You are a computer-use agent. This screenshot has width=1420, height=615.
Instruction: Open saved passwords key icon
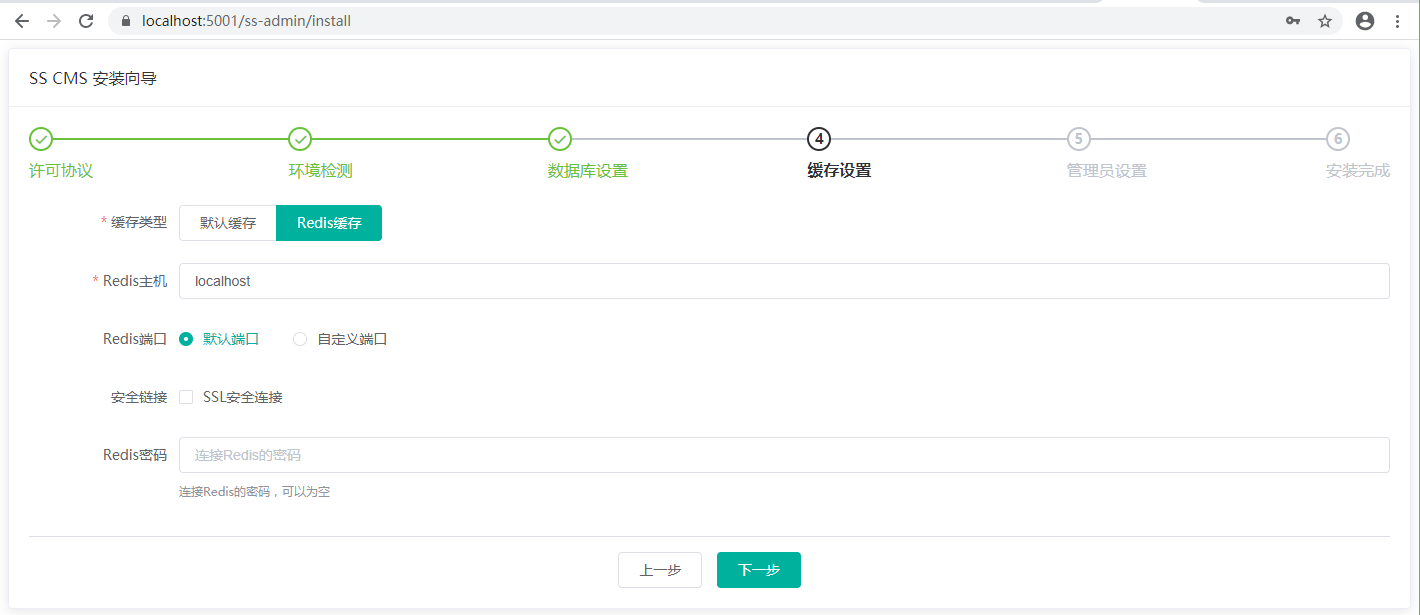coord(1293,21)
